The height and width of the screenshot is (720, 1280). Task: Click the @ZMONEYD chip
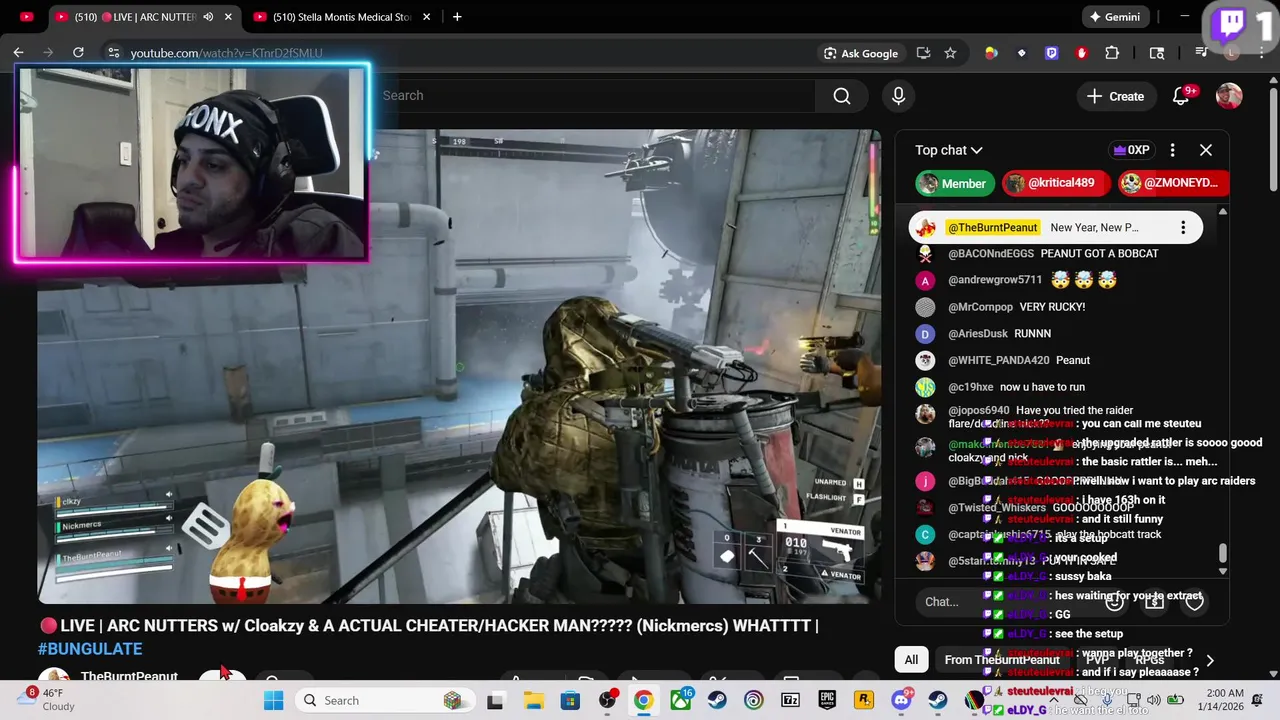coord(1173,183)
